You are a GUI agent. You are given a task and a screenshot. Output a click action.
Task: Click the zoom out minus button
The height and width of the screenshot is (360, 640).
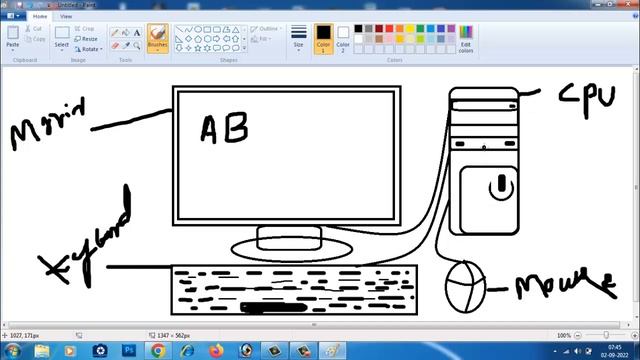click(578, 335)
